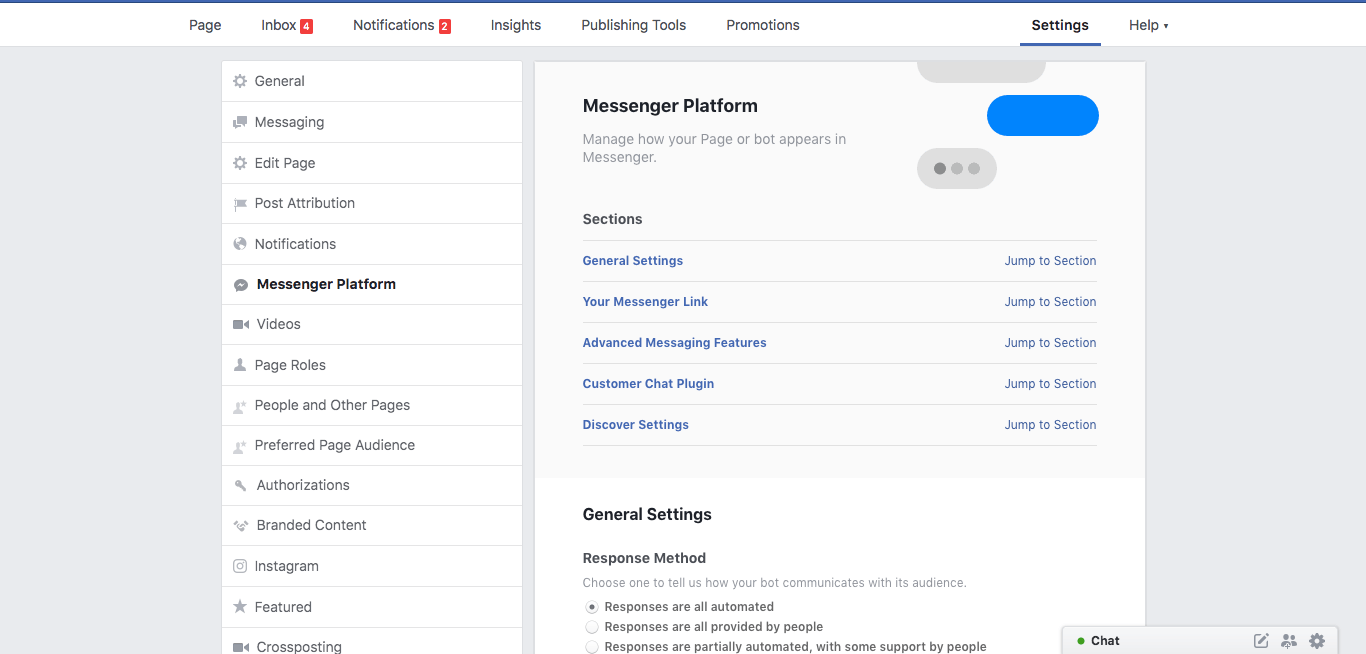Open the Inbox tab
Viewport: 1366px width, 654px height.
point(279,25)
